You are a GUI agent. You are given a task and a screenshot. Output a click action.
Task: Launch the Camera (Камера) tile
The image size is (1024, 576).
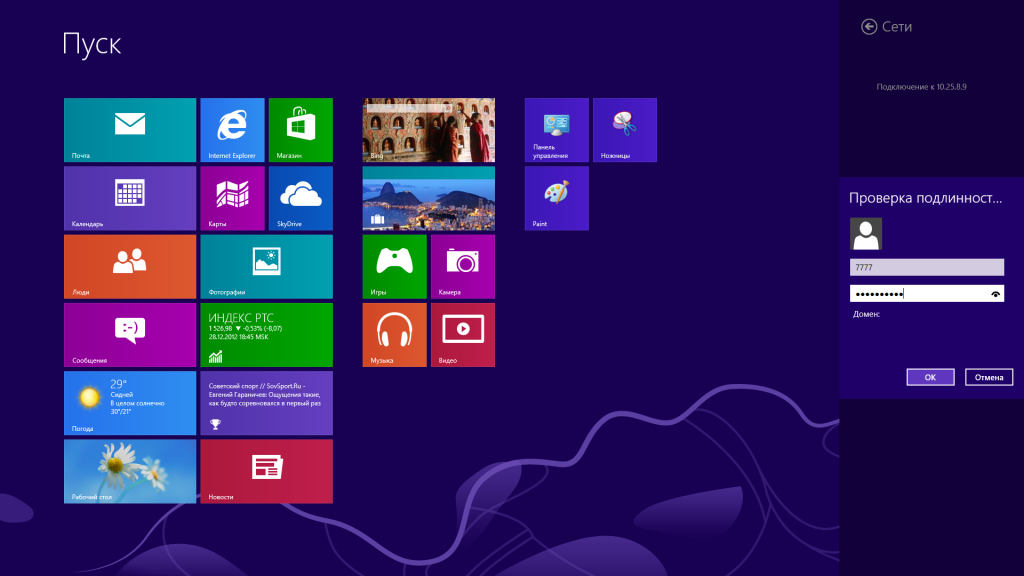tap(462, 266)
